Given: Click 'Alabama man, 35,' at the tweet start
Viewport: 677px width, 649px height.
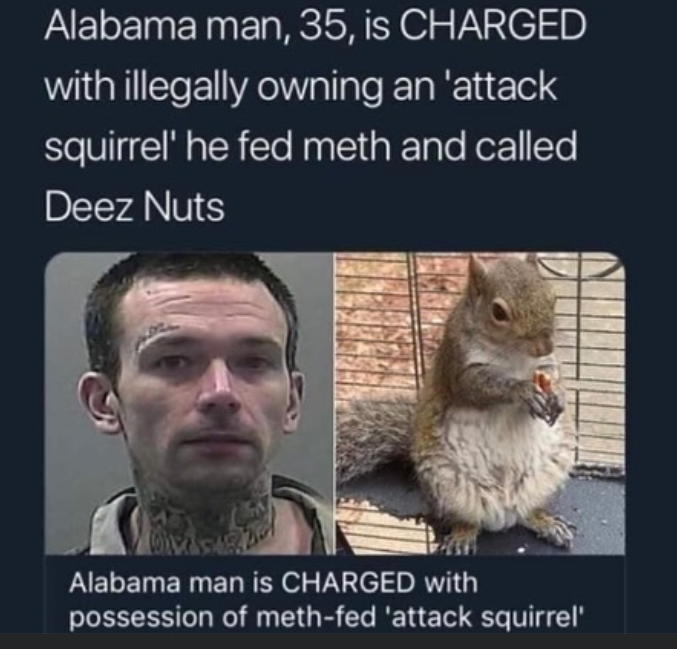Looking at the screenshot, I should click(199, 26).
